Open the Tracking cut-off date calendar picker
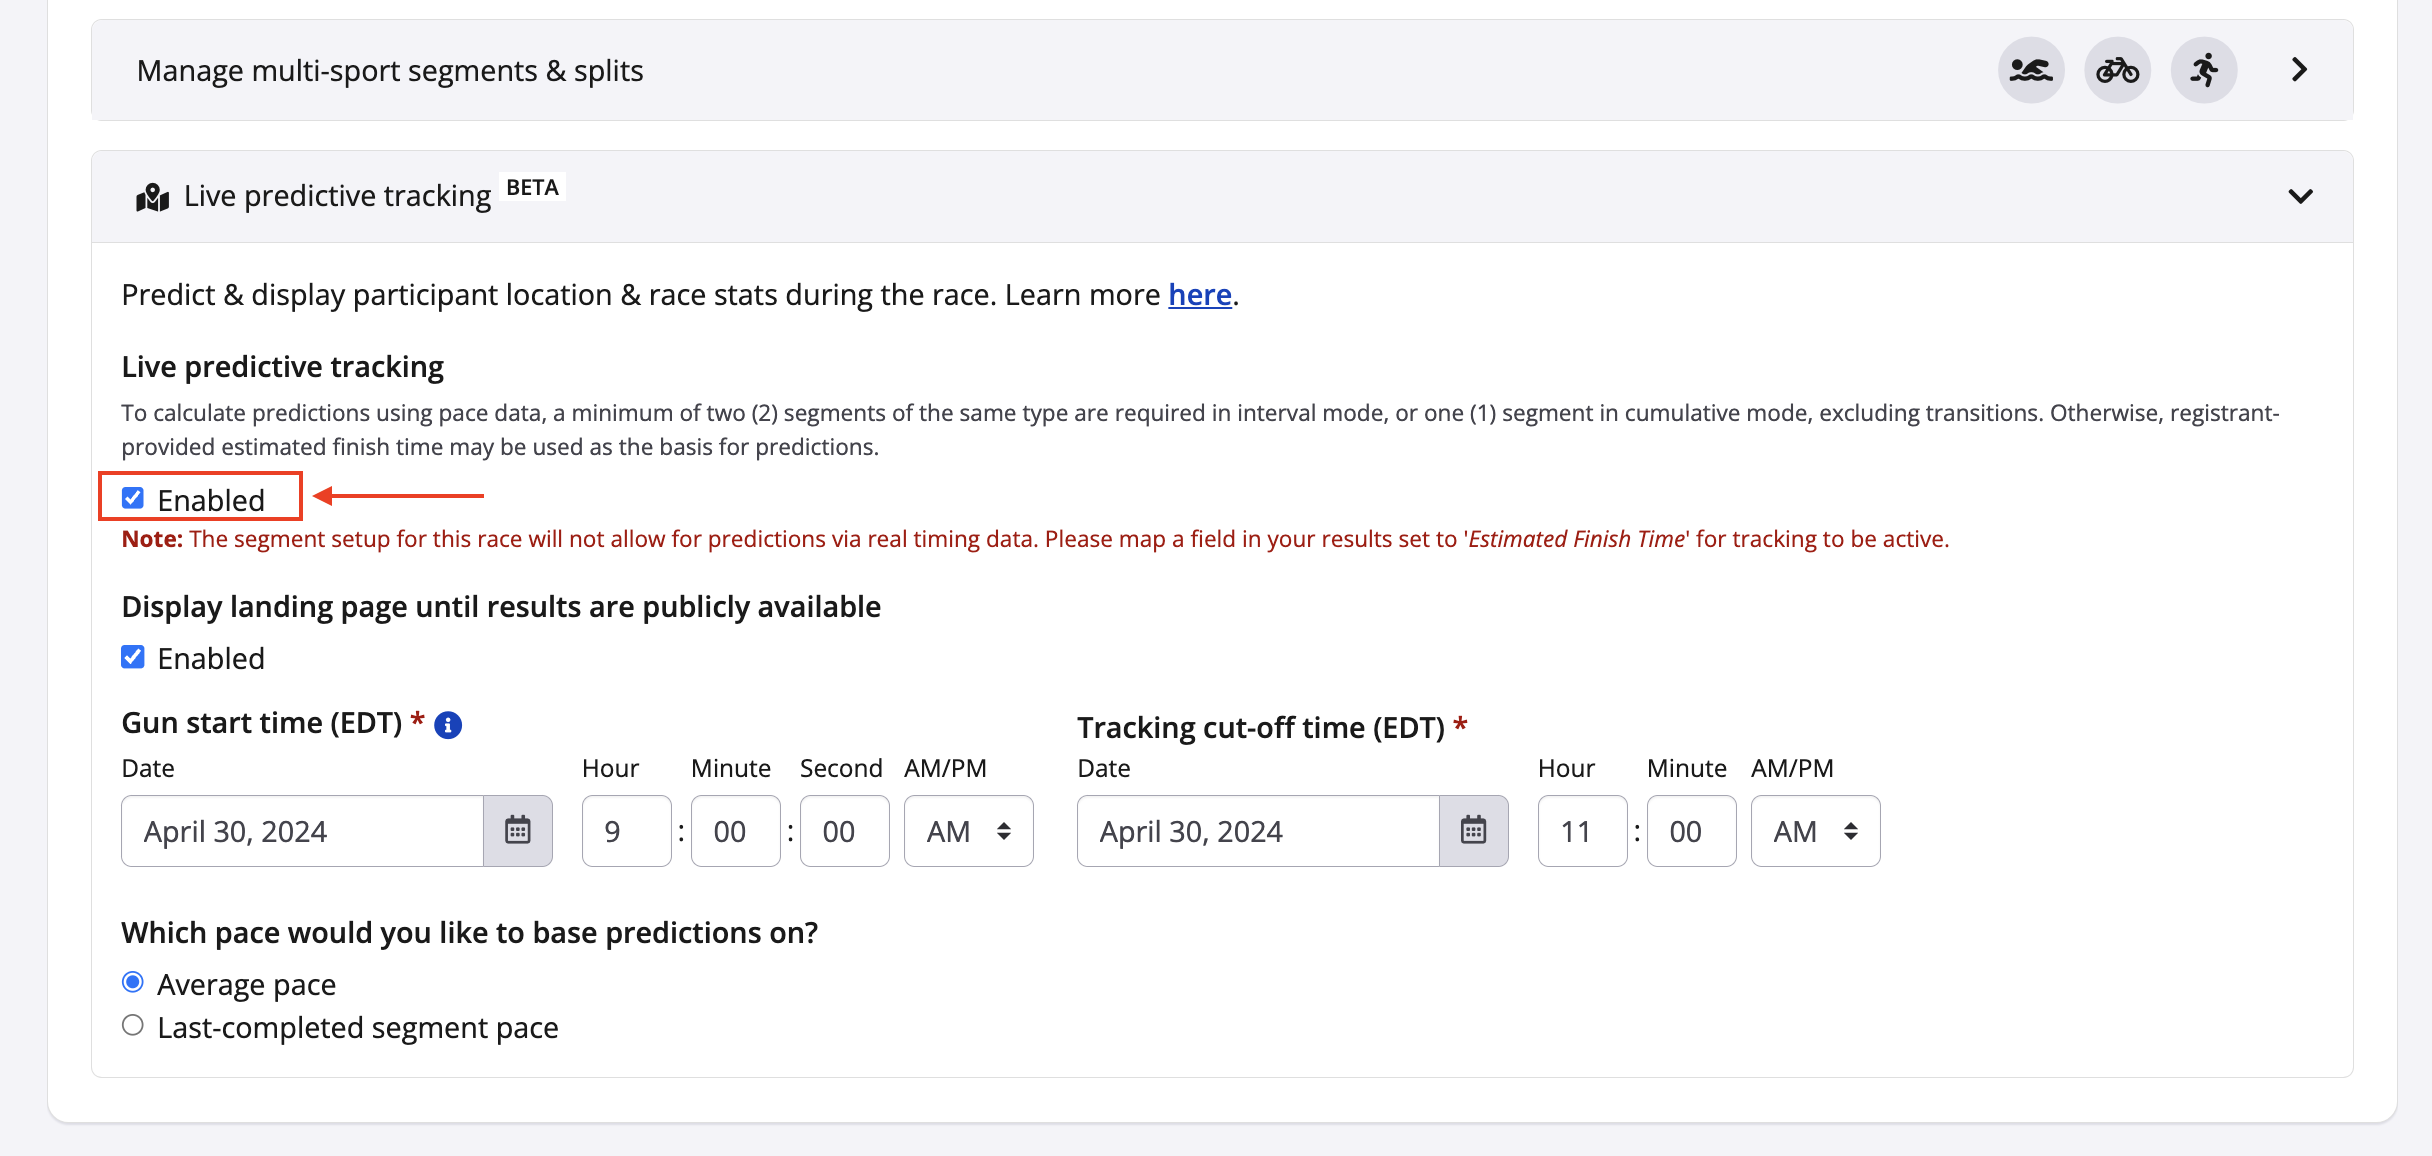2432x1156 pixels. pyautogui.click(x=1473, y=830)
